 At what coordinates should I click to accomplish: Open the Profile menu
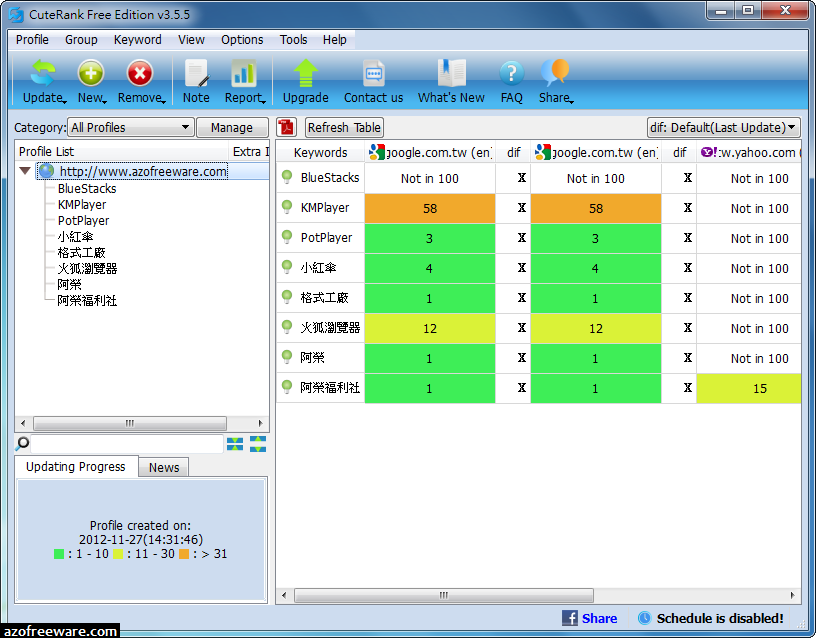coord(32,40)
